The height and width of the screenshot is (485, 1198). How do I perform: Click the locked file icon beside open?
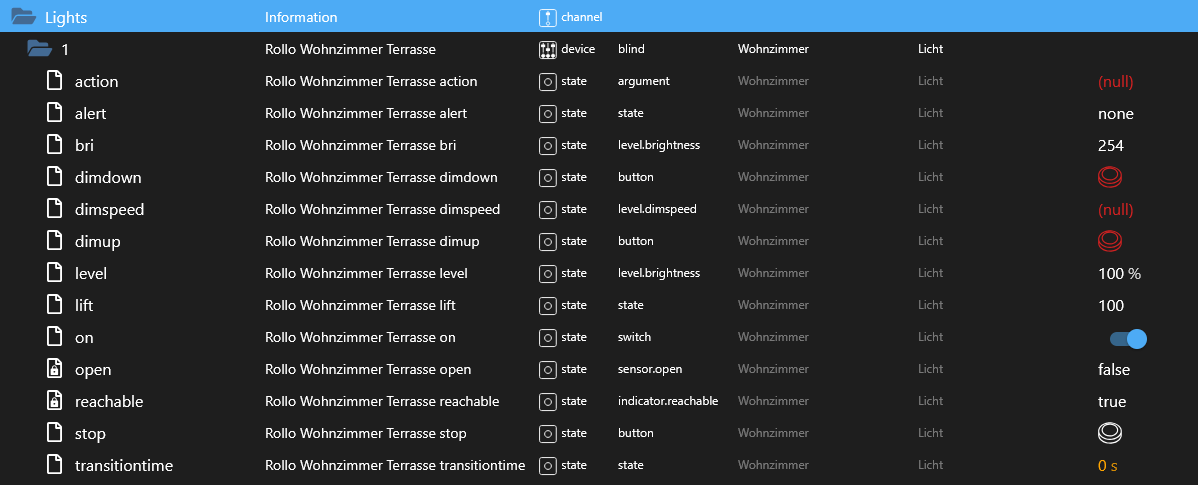[x=56, y=369]
